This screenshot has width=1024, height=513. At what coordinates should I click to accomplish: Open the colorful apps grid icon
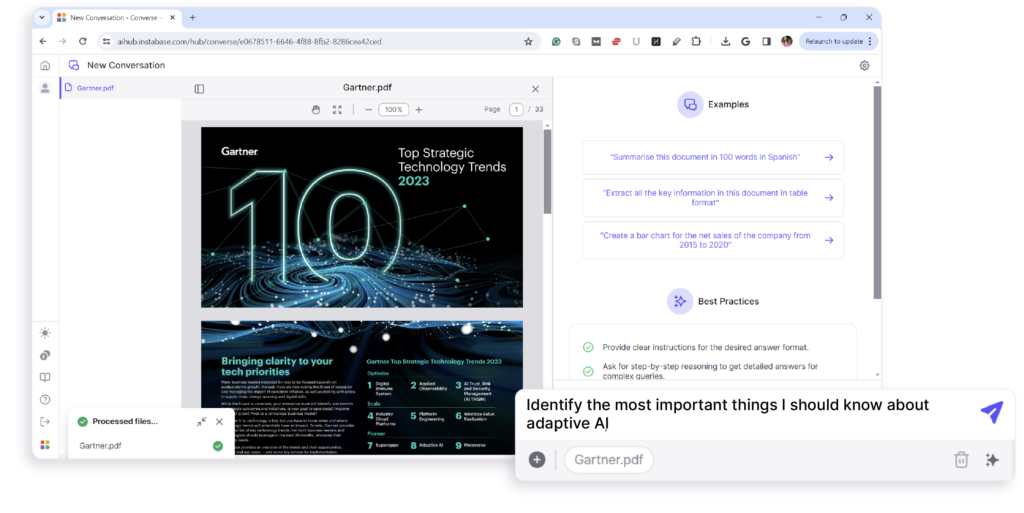point(45,444)
